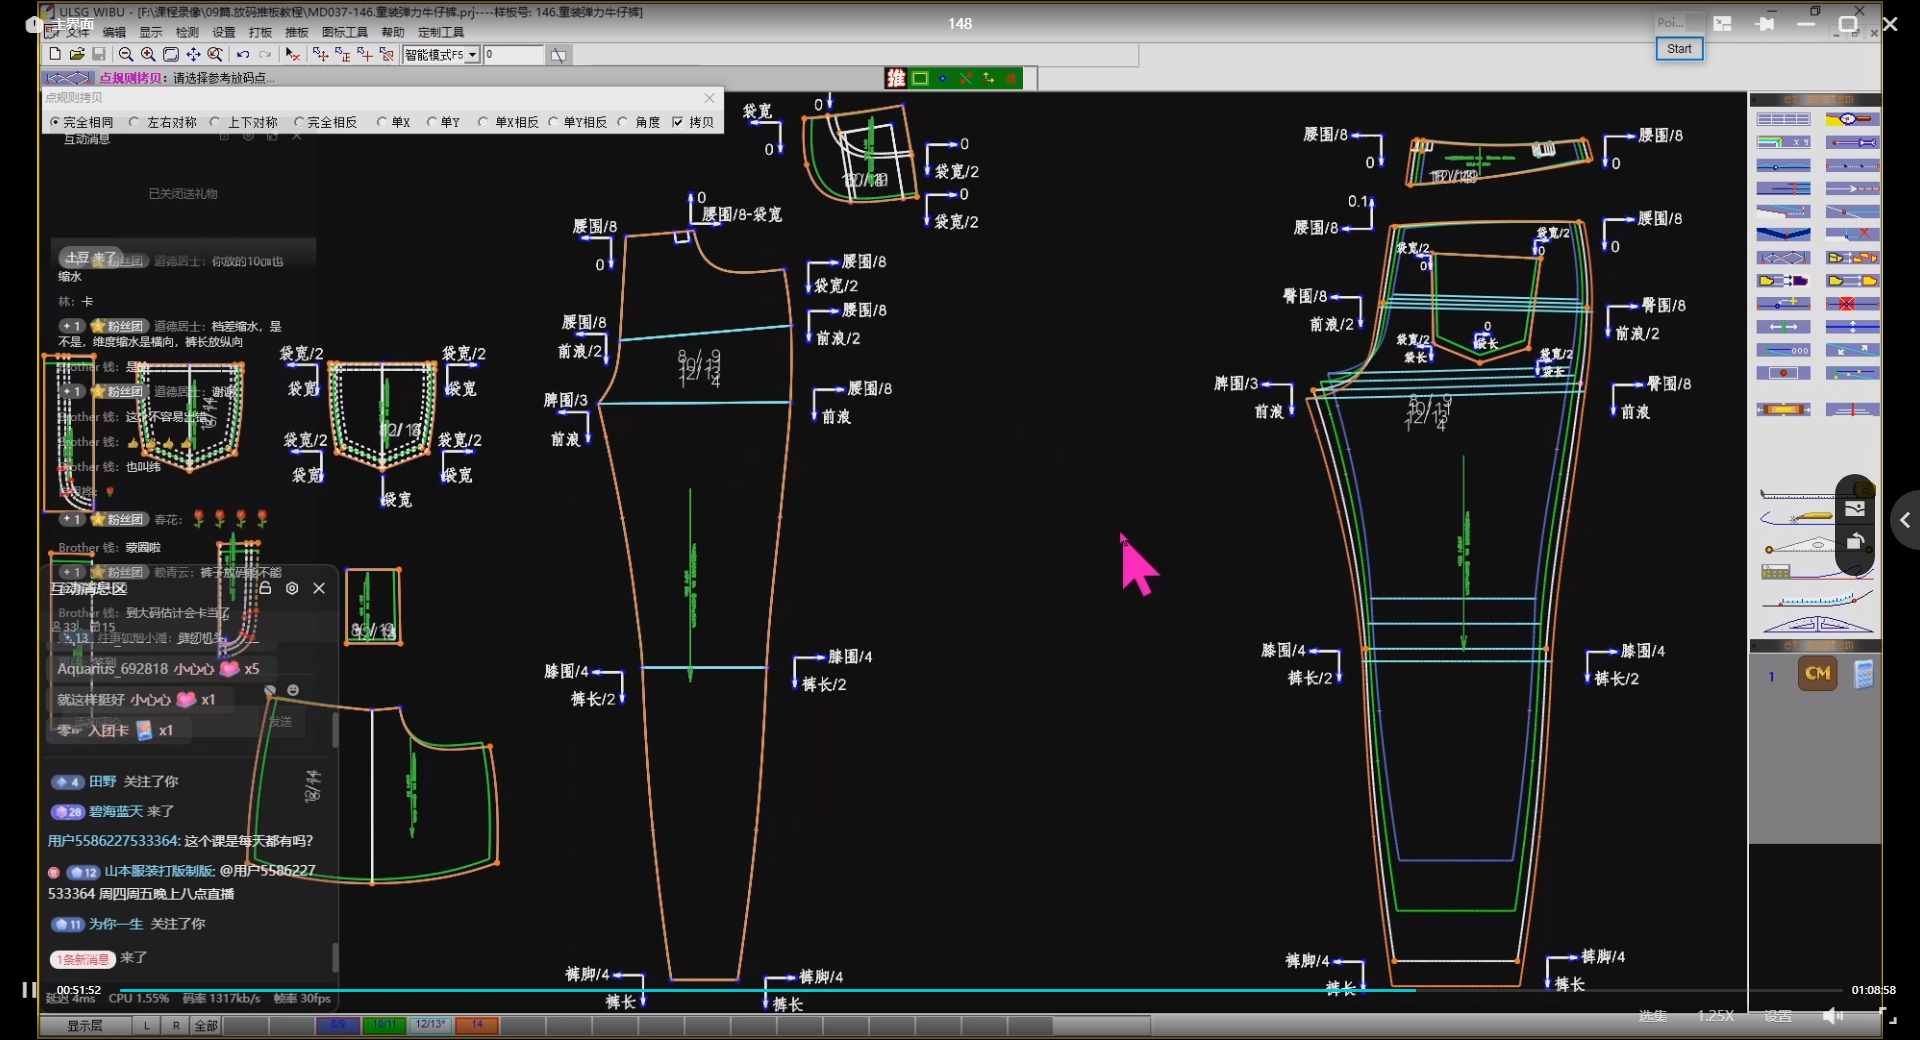
Task: Select the red X square center tool icon
Action: point(1852,304)
